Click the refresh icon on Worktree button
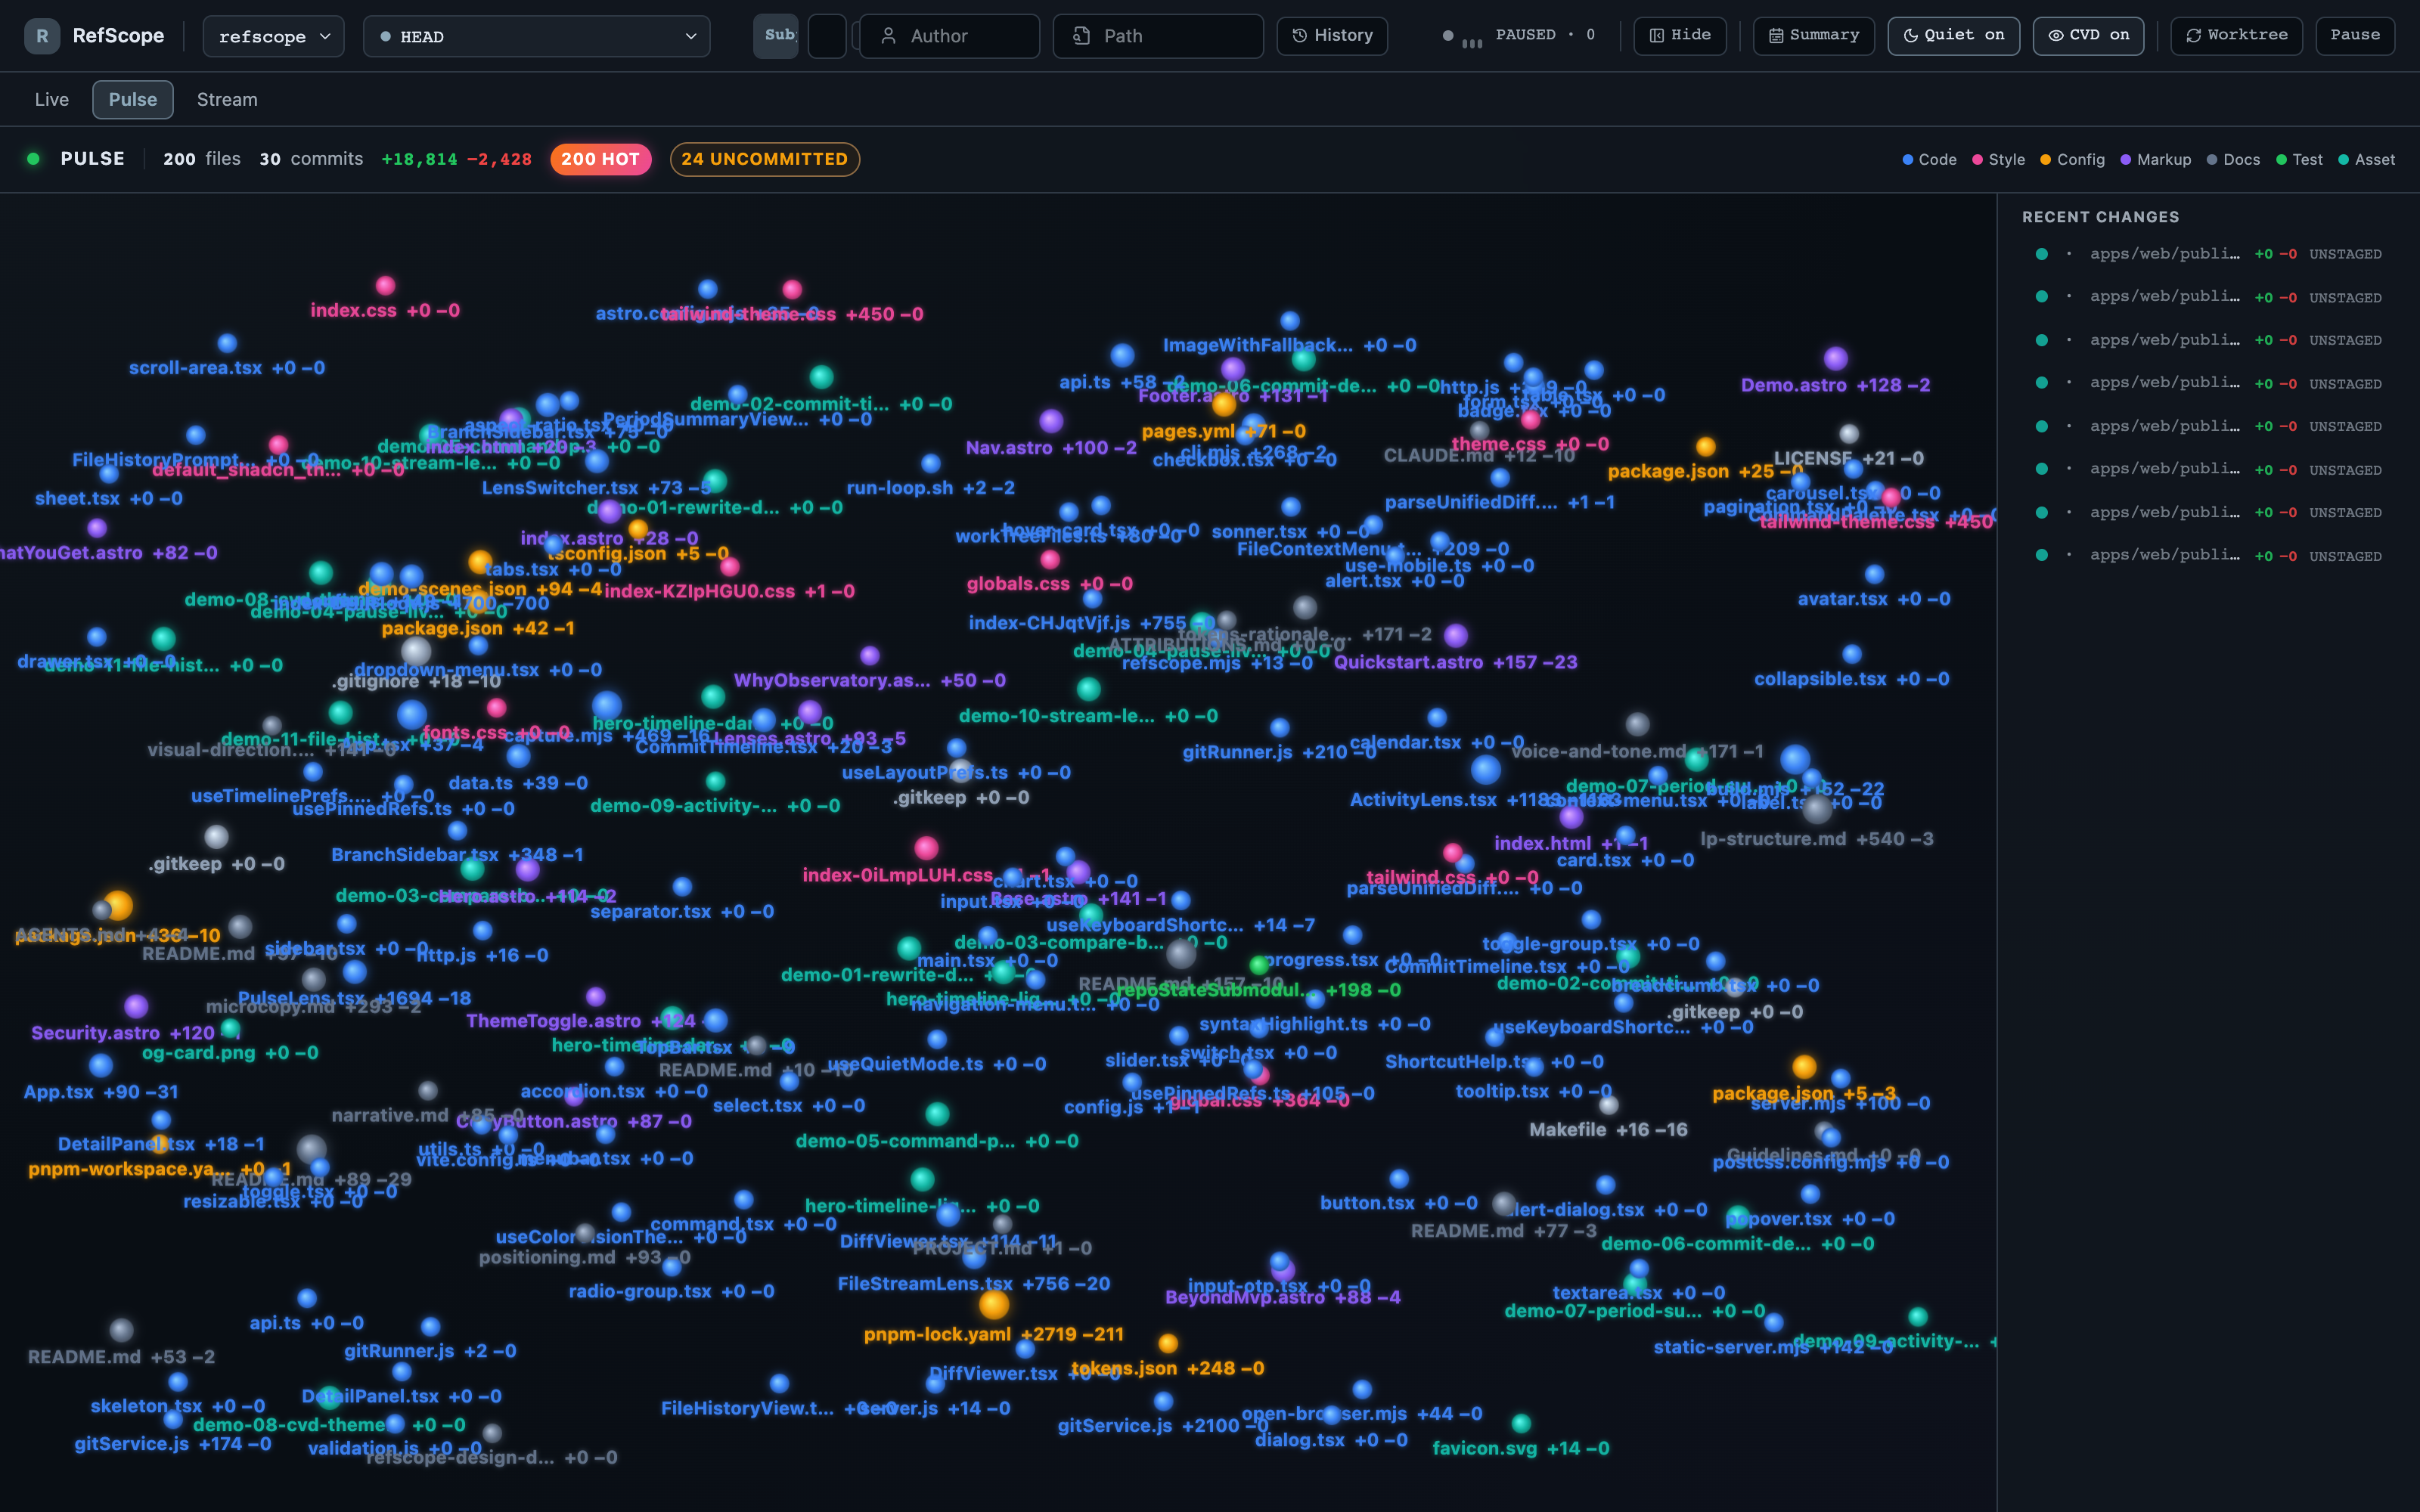2420x1512 pixels. [x=2194, y=36]
